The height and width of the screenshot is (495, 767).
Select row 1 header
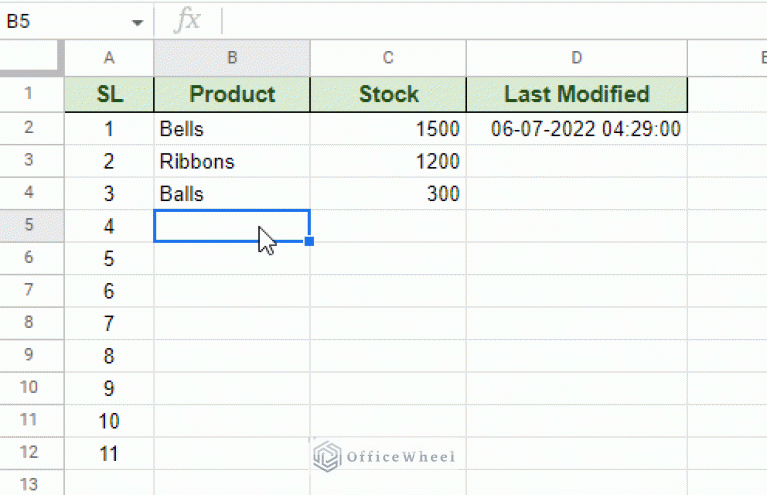coord(31,94)
